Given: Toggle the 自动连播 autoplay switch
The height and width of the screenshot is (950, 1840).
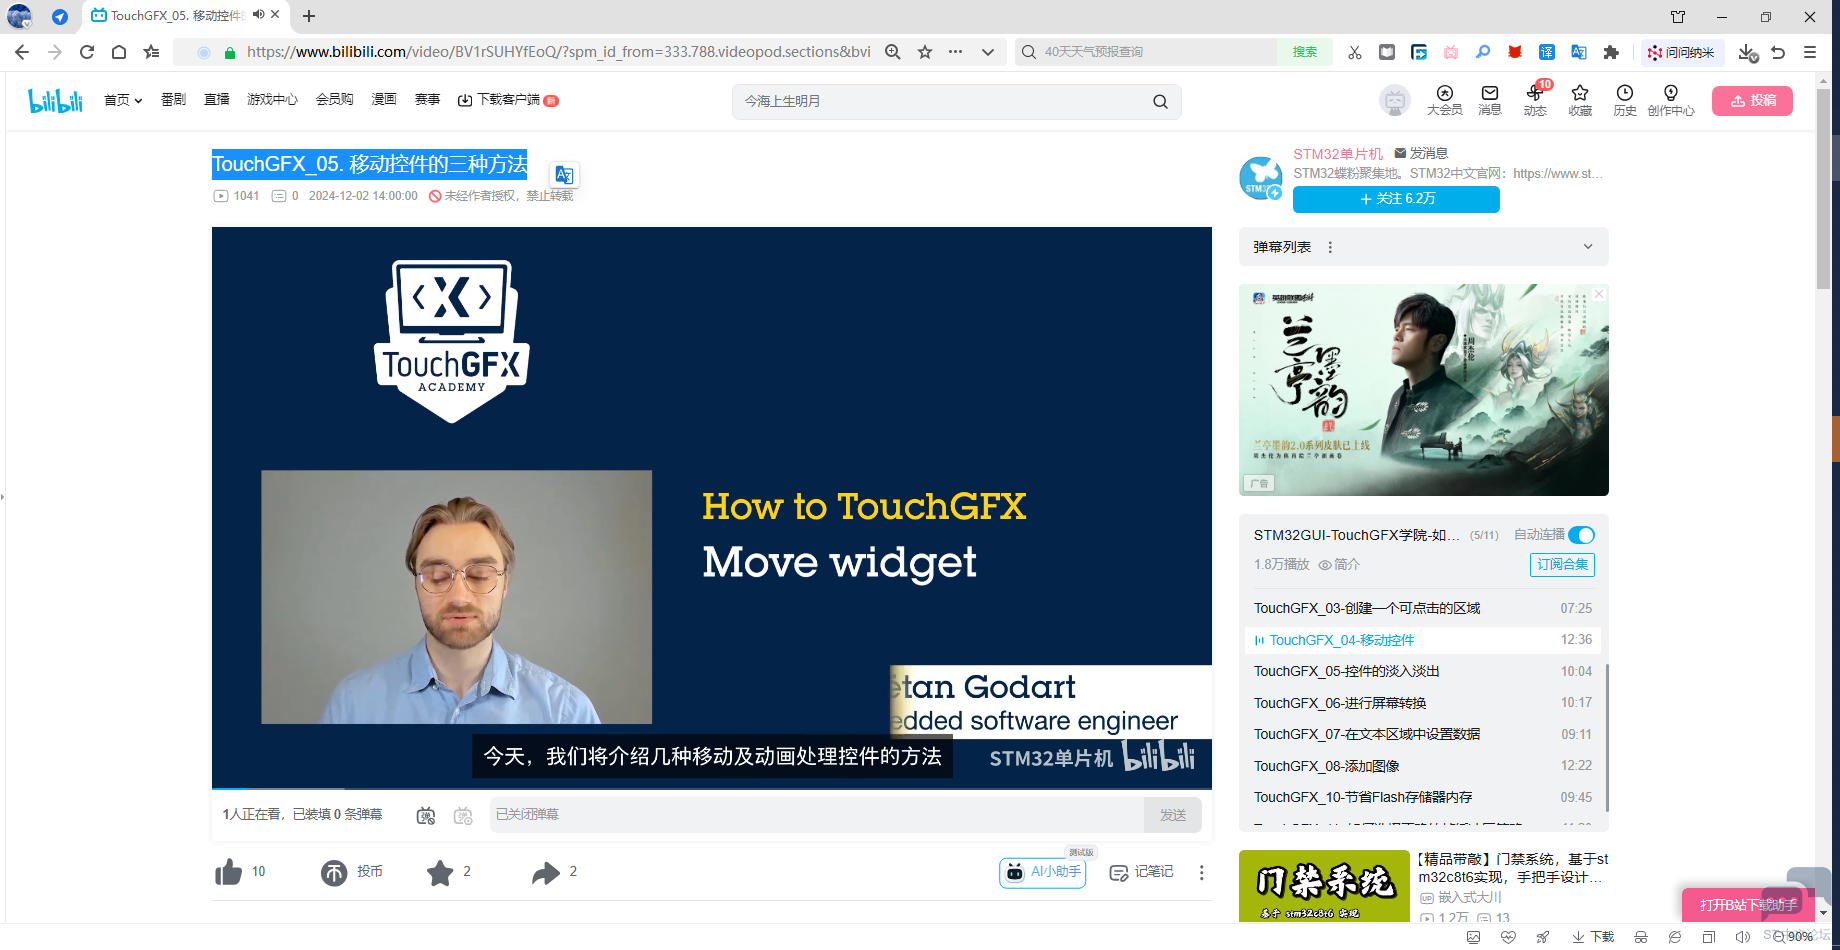Looking at the screenshot, I should 1581,535.
